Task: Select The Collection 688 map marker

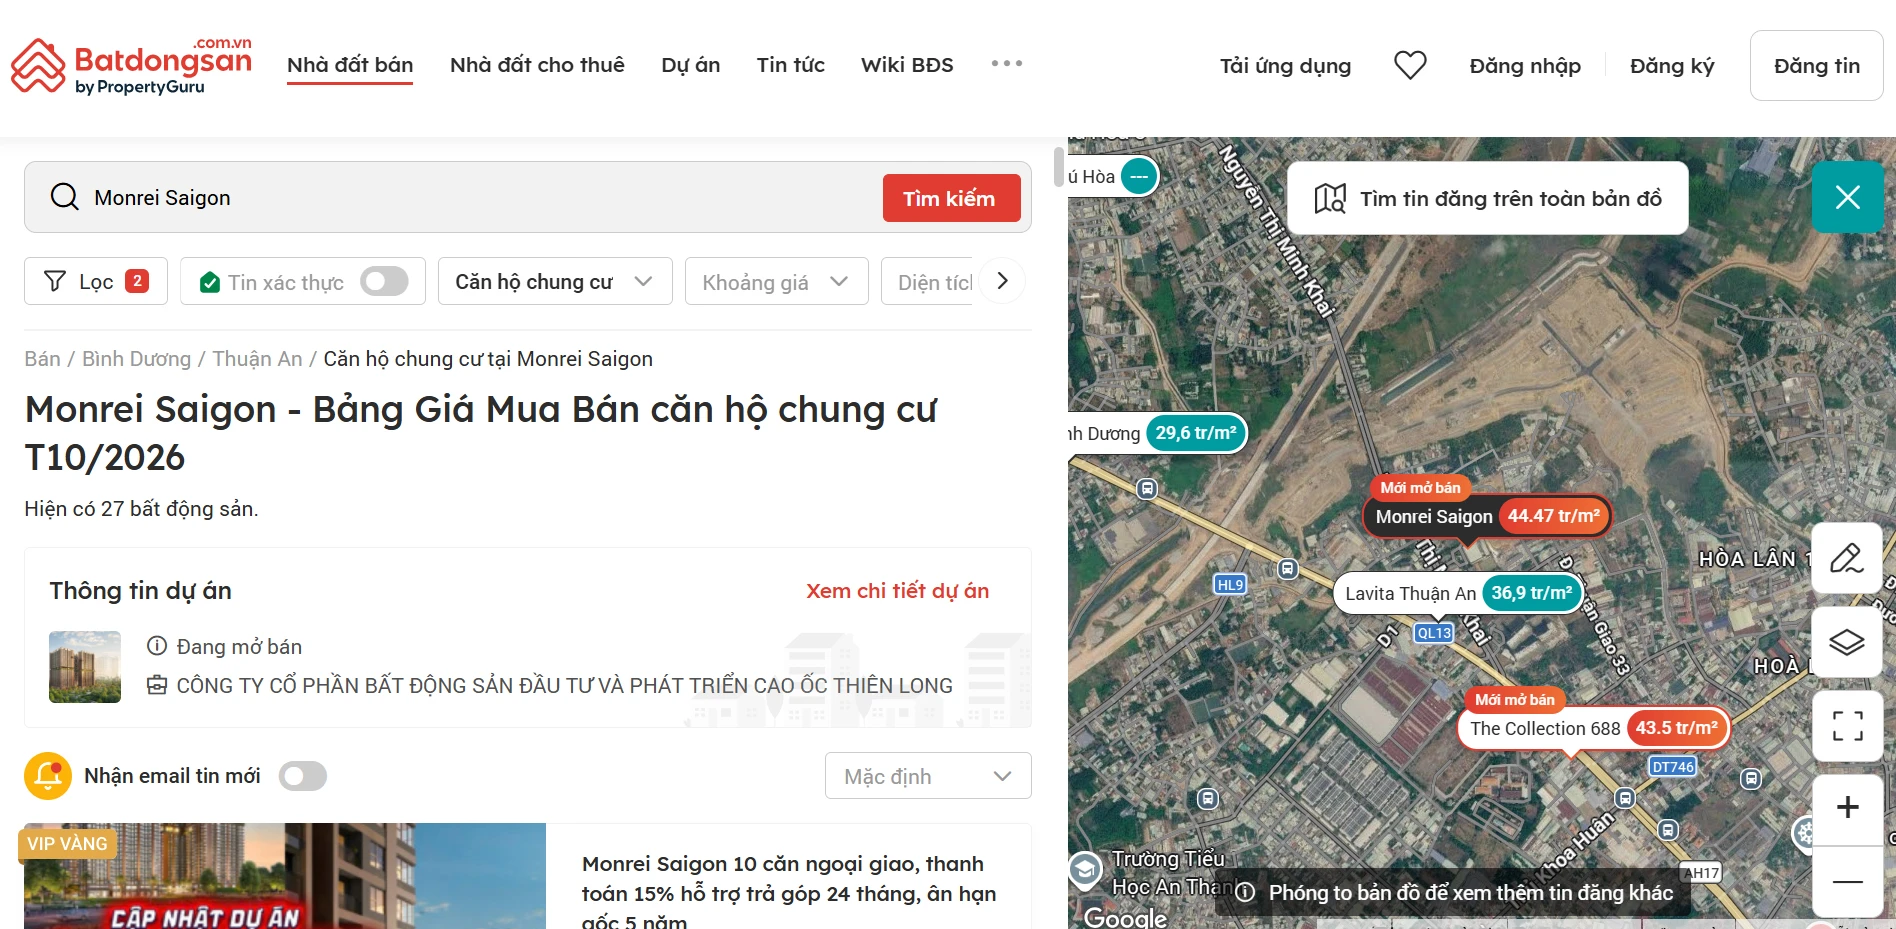Action: coord(1593,728)
